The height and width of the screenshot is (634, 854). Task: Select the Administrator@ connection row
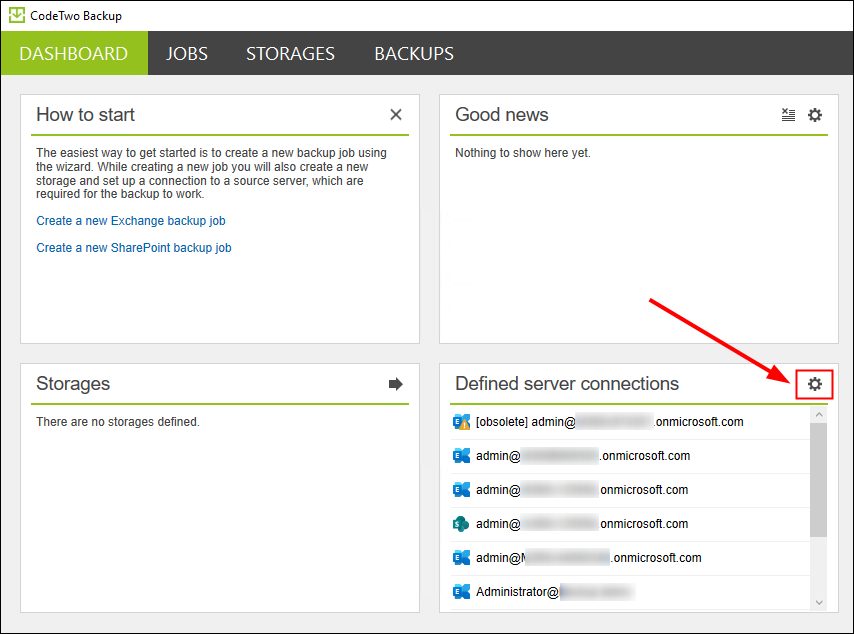tap(630, 592)
